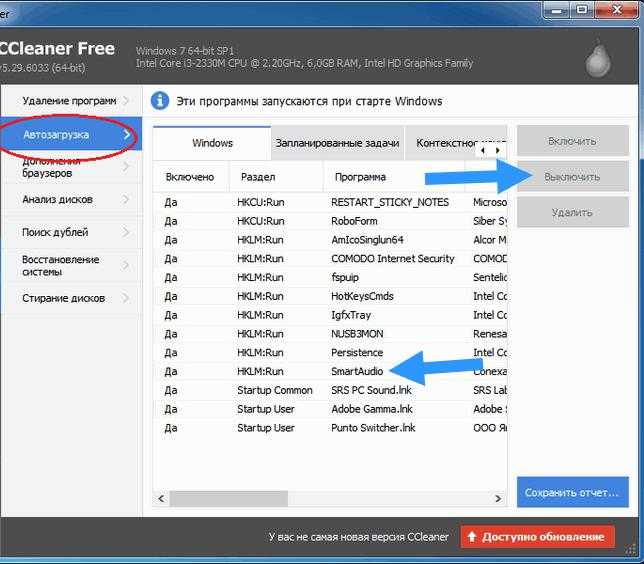Open browser add-ons (браузеров) section

pos(71,168)
